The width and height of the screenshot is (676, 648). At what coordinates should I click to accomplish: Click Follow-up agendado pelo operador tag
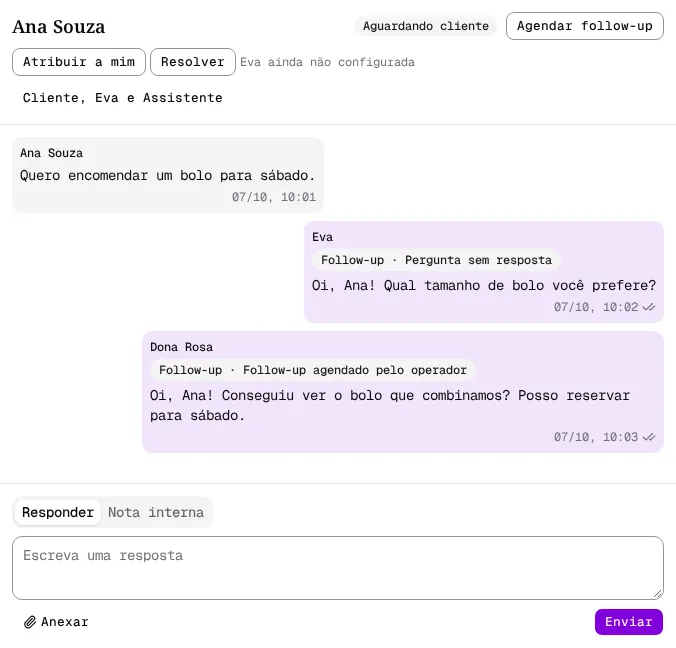[x=313, y=370]
